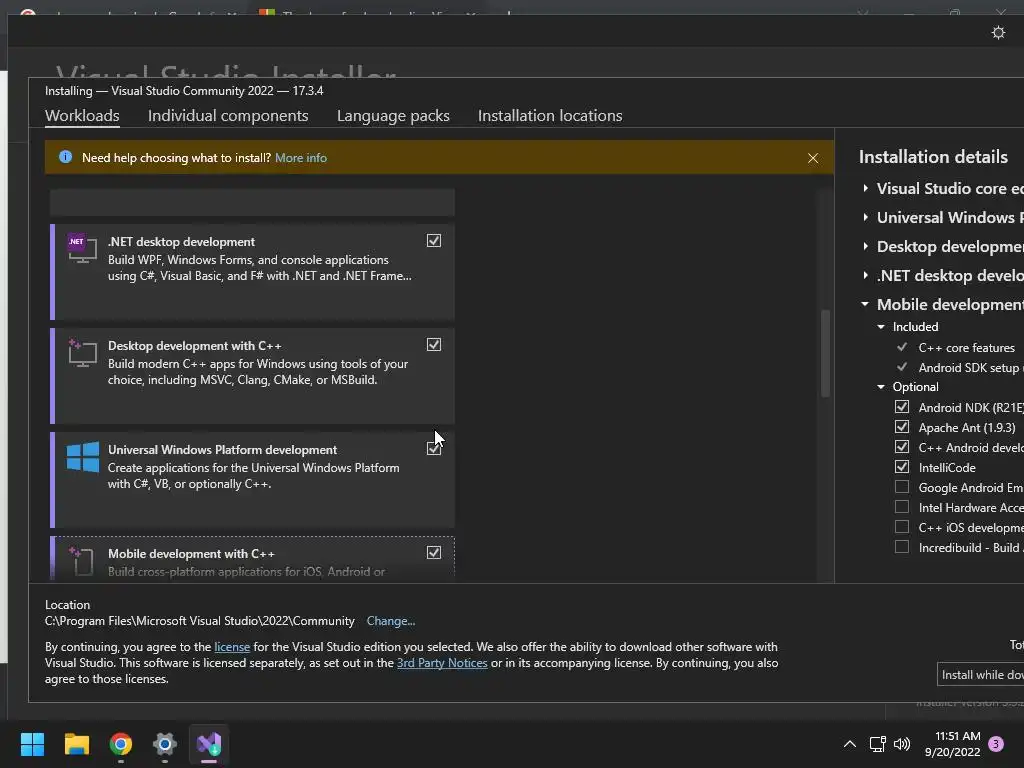Click the volume speaker icon in the tray
Screen dimensions: 1024x768
[902, 744]
